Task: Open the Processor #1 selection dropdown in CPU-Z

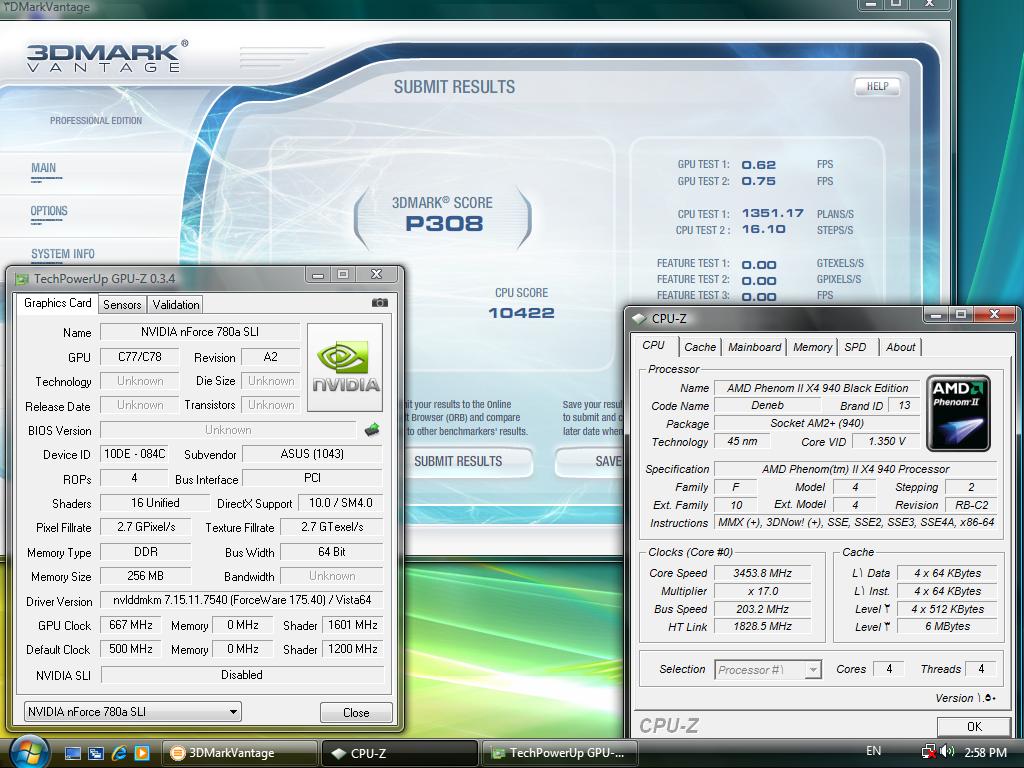Action: coord(768,669)
